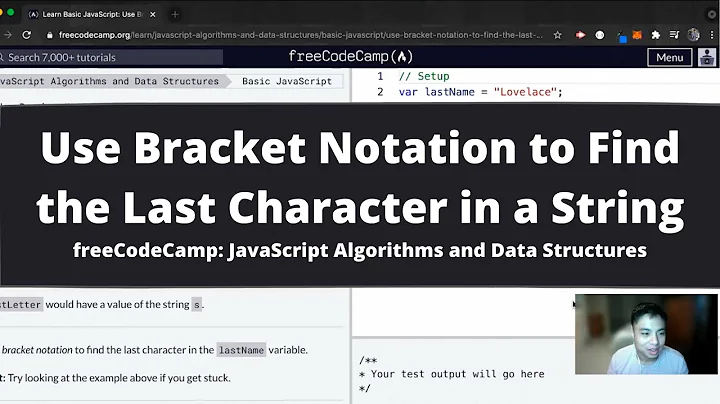
Task: Click code line 'var lastName = "Lovelace";'
Action: pos(480,92)
